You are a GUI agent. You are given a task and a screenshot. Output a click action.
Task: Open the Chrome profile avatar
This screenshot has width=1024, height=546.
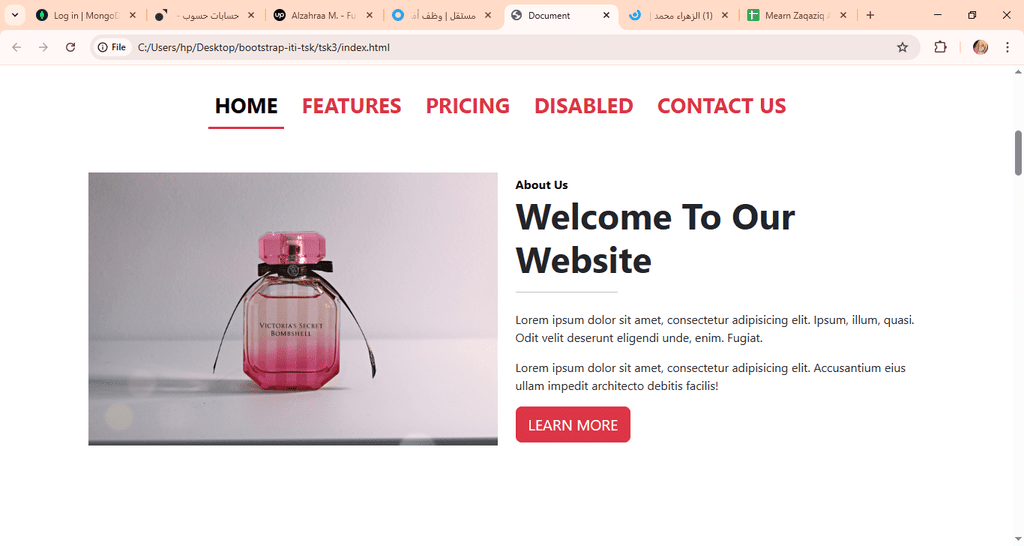(x=980, y=47)
